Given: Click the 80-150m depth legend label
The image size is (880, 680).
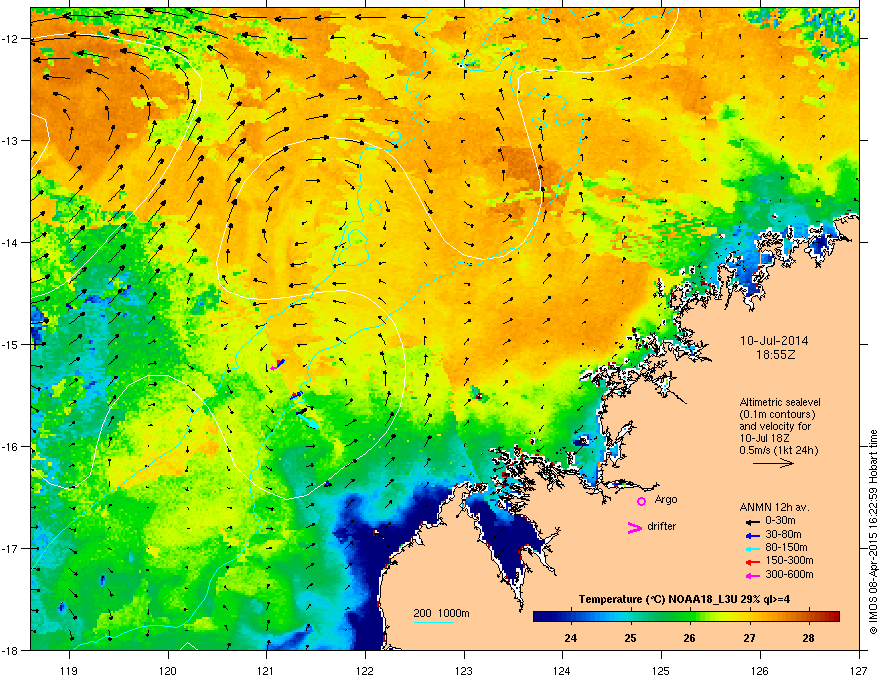Looking at the screenshot, I should tap(786, 548).
